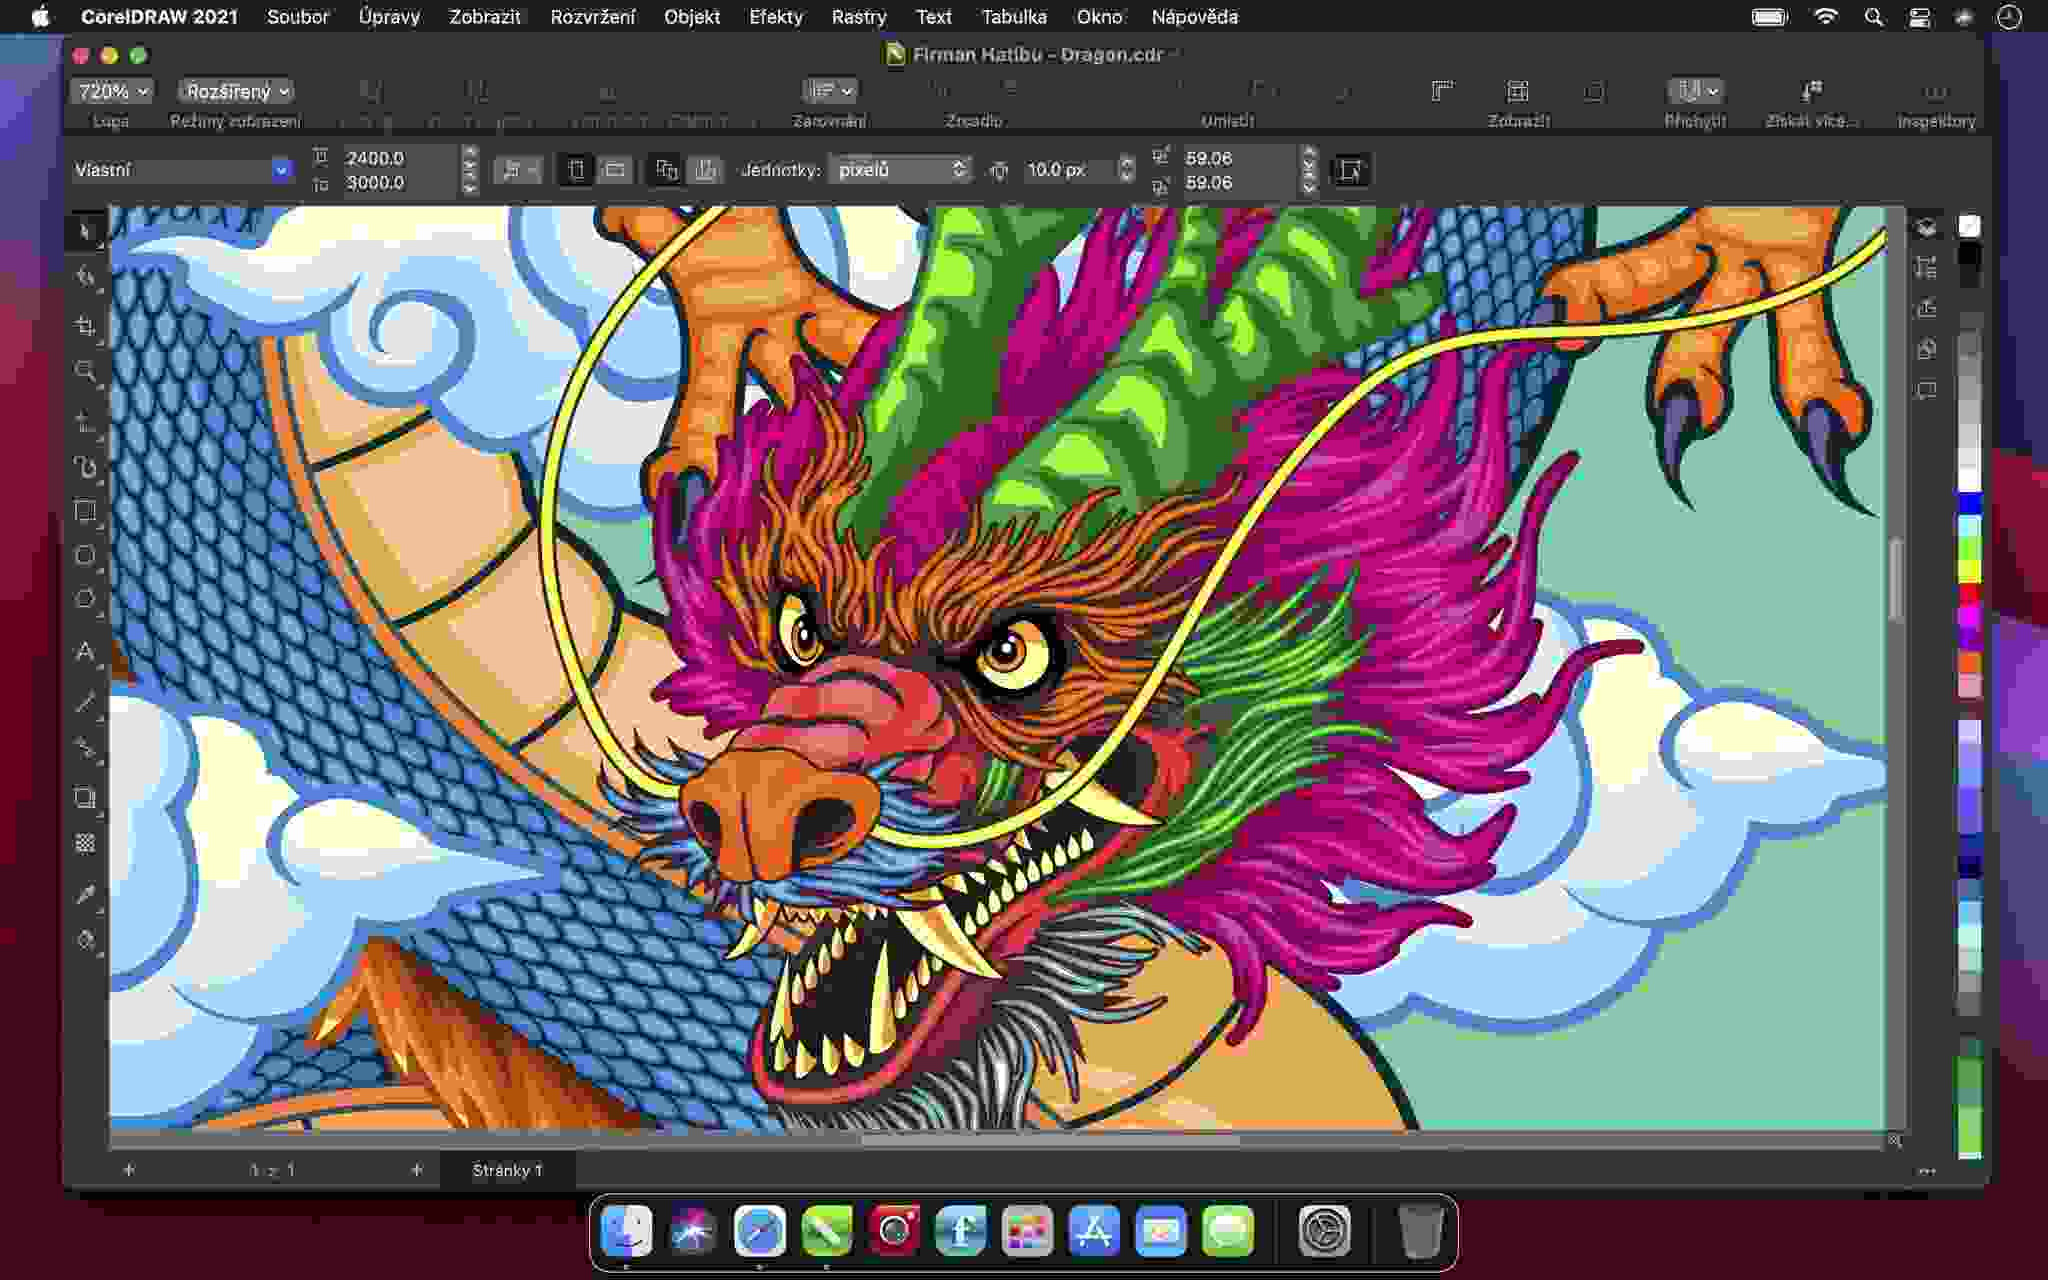Open the Efekty menu
2048x1280 pixels.
[x=775, y=17]
